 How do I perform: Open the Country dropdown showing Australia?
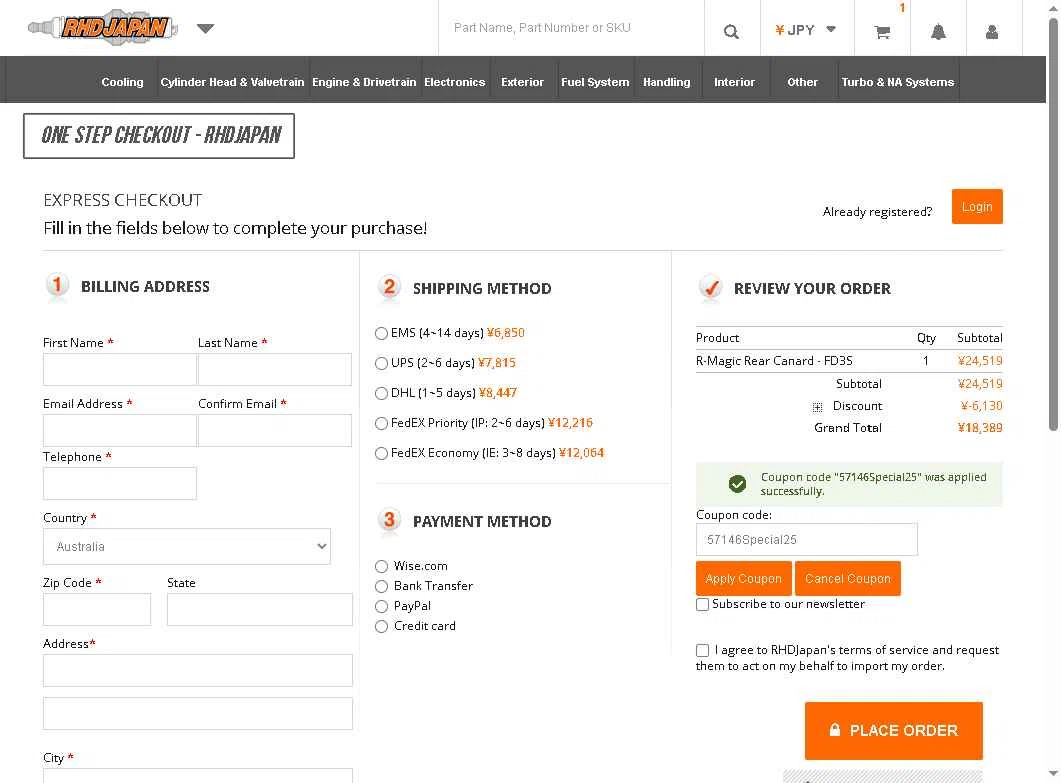click(x=187, y=546)
